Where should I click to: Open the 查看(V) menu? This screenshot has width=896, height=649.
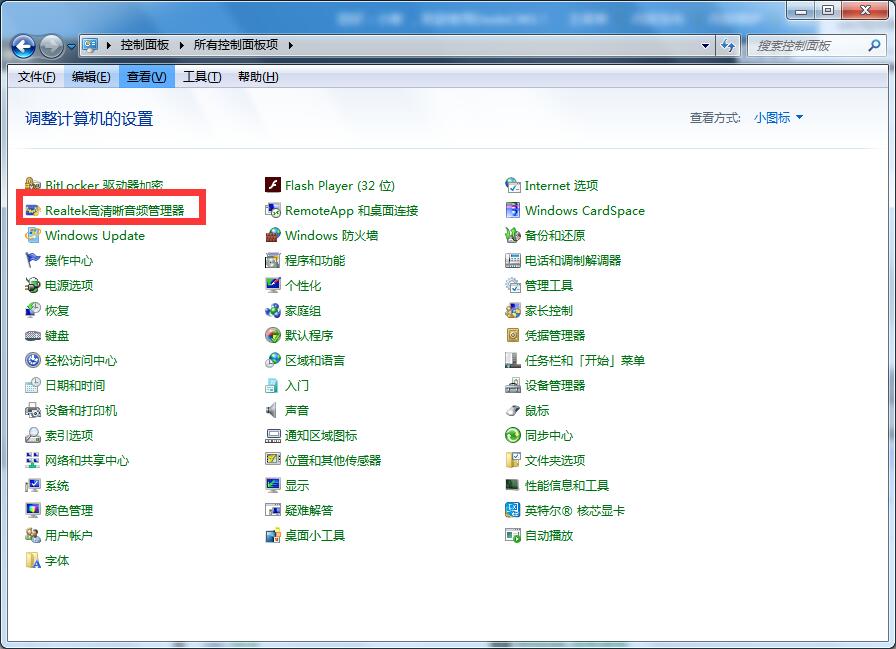click(x=146, y=77)
